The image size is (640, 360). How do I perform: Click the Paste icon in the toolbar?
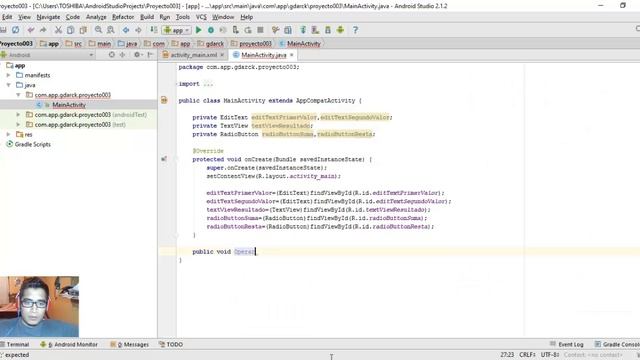(83, 30)
